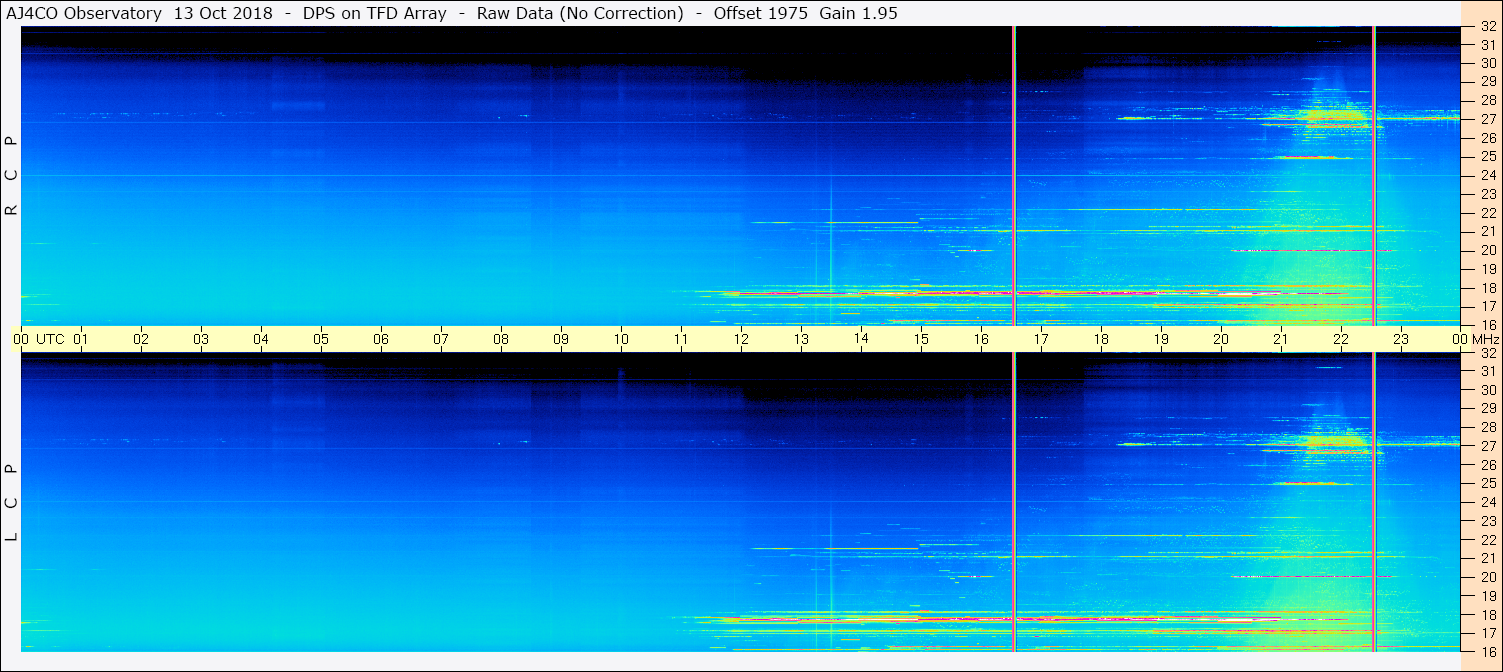Select the "10" hour label on the time axis
This screenshot has height=672, width=1503.
coord(621,339)
